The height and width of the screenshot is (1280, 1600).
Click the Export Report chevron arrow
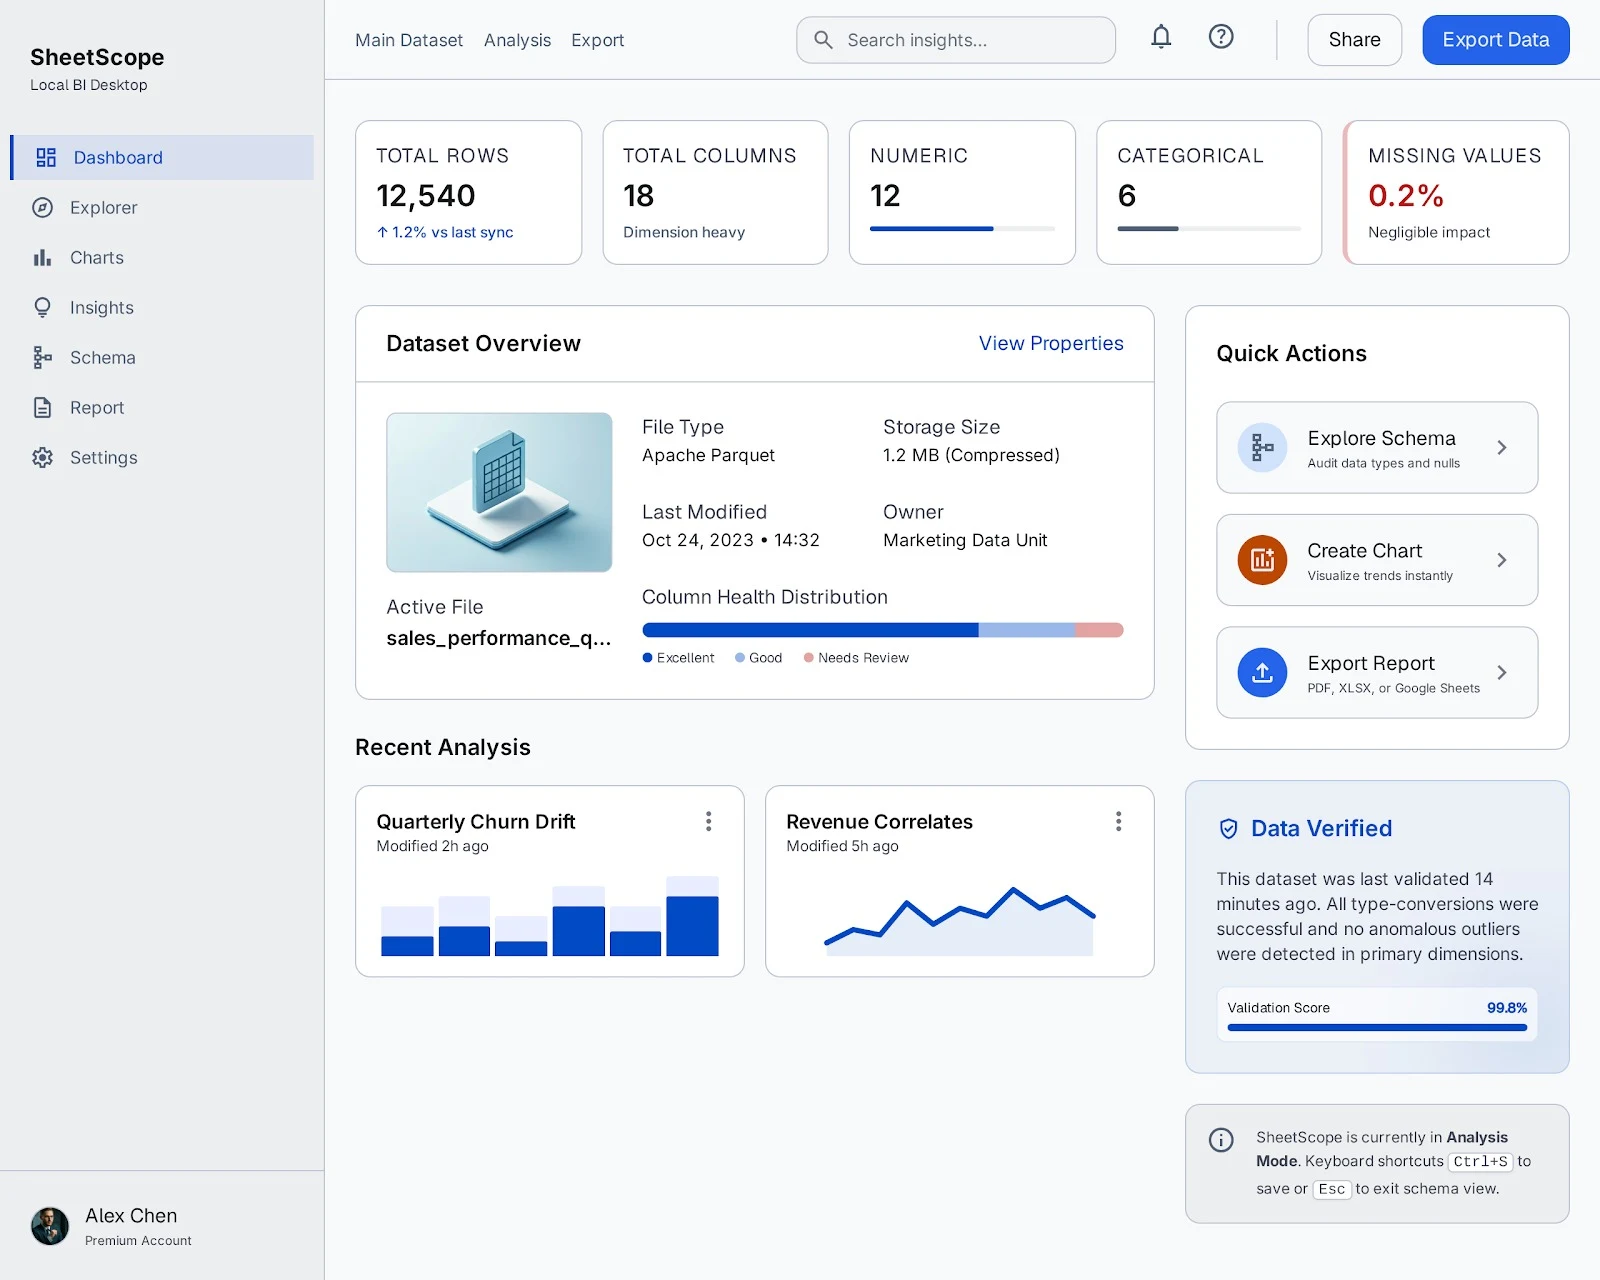pos(1502,673)
